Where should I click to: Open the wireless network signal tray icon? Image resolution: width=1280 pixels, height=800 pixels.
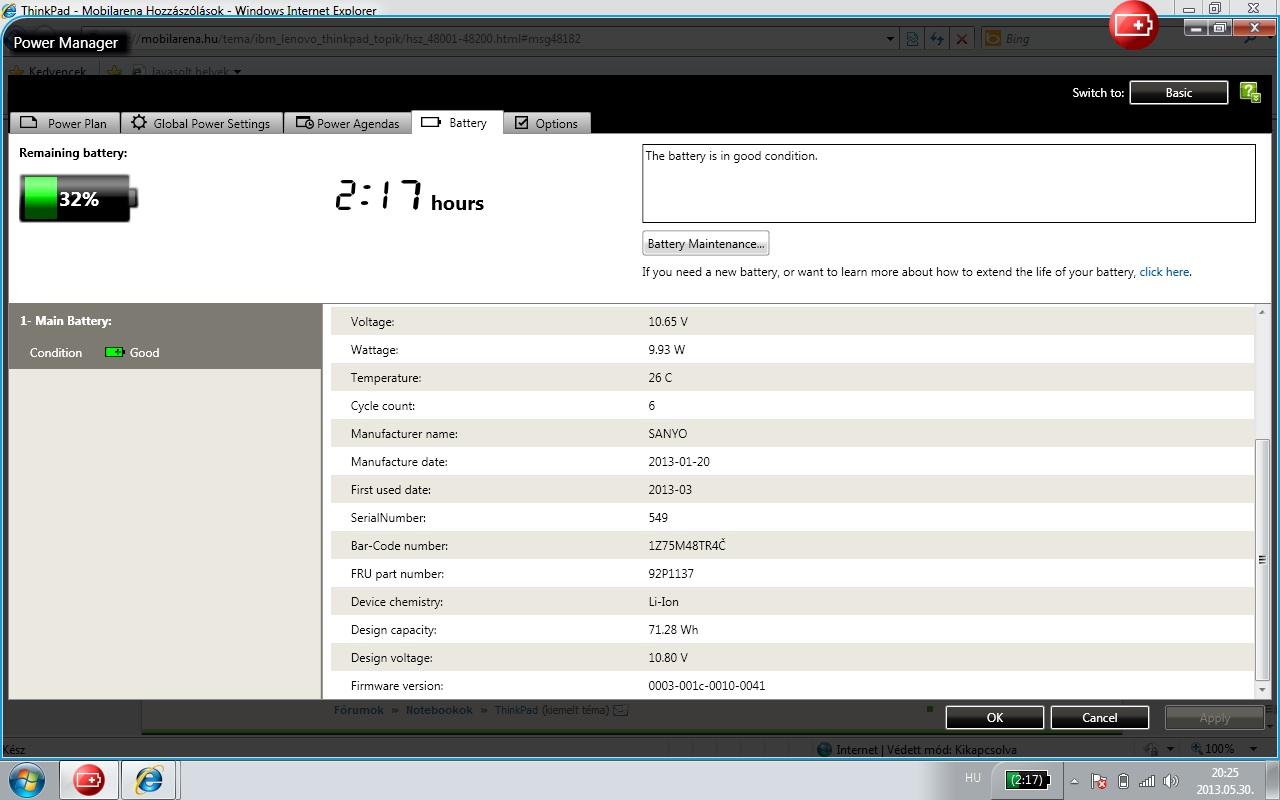(x=1147, y=781)
